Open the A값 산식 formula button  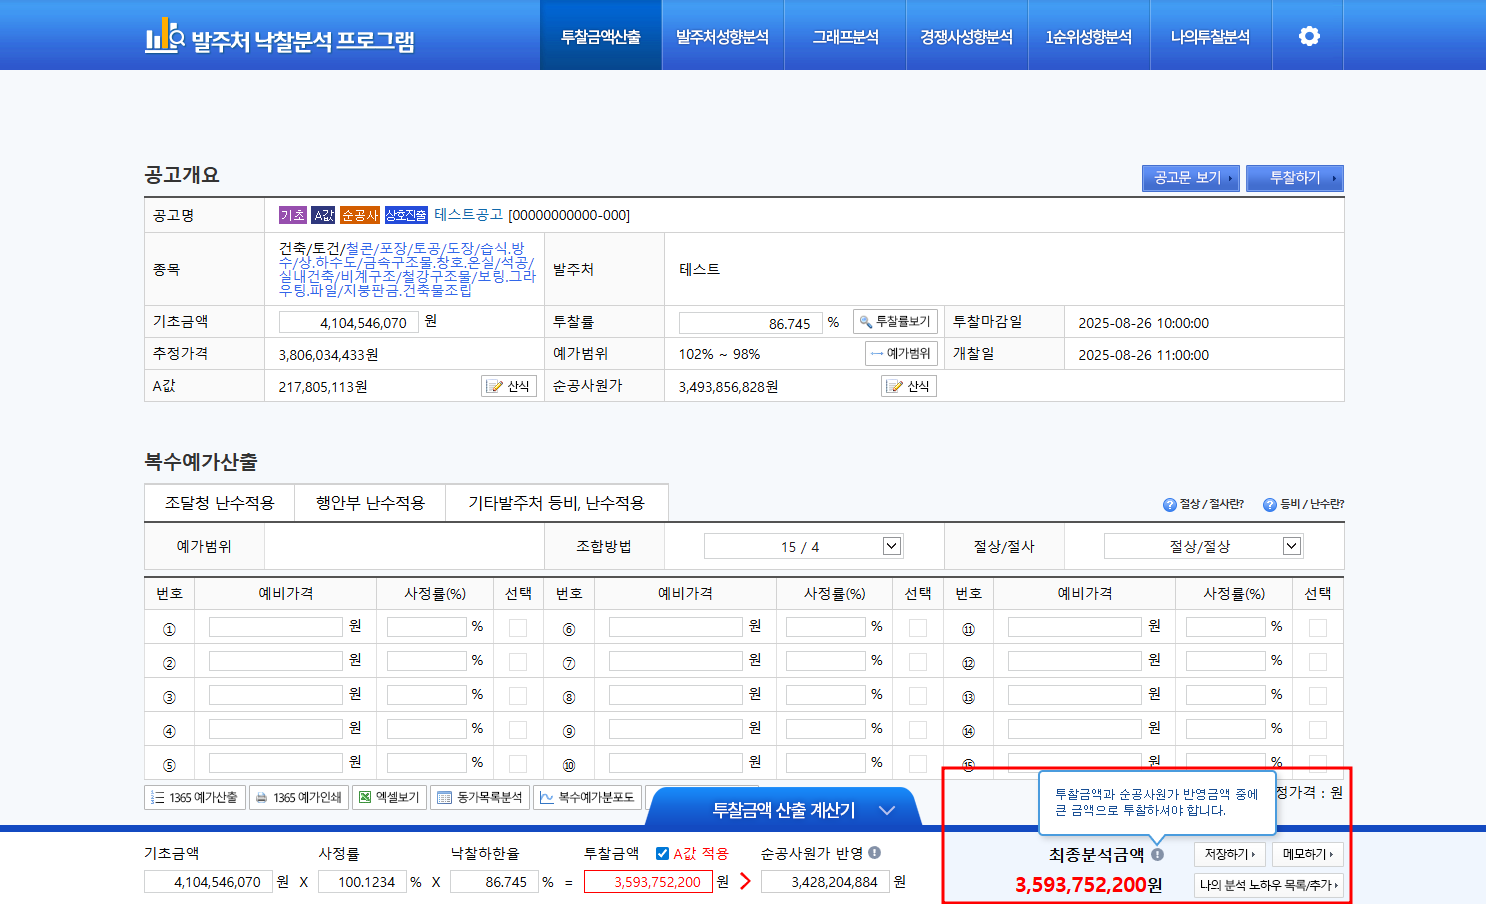tap(509, 386)
